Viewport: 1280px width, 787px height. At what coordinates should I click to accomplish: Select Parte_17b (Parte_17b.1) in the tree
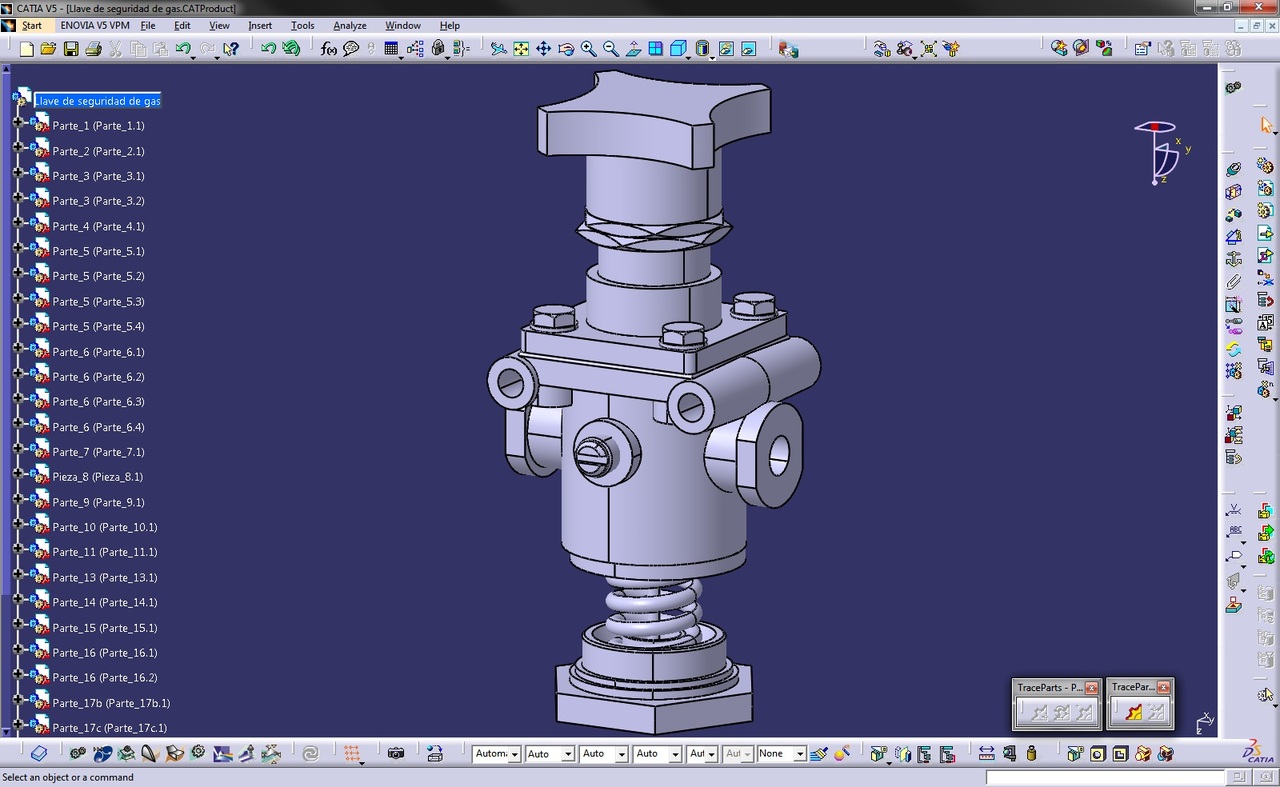pyautogui.click(x=111, y=703)
